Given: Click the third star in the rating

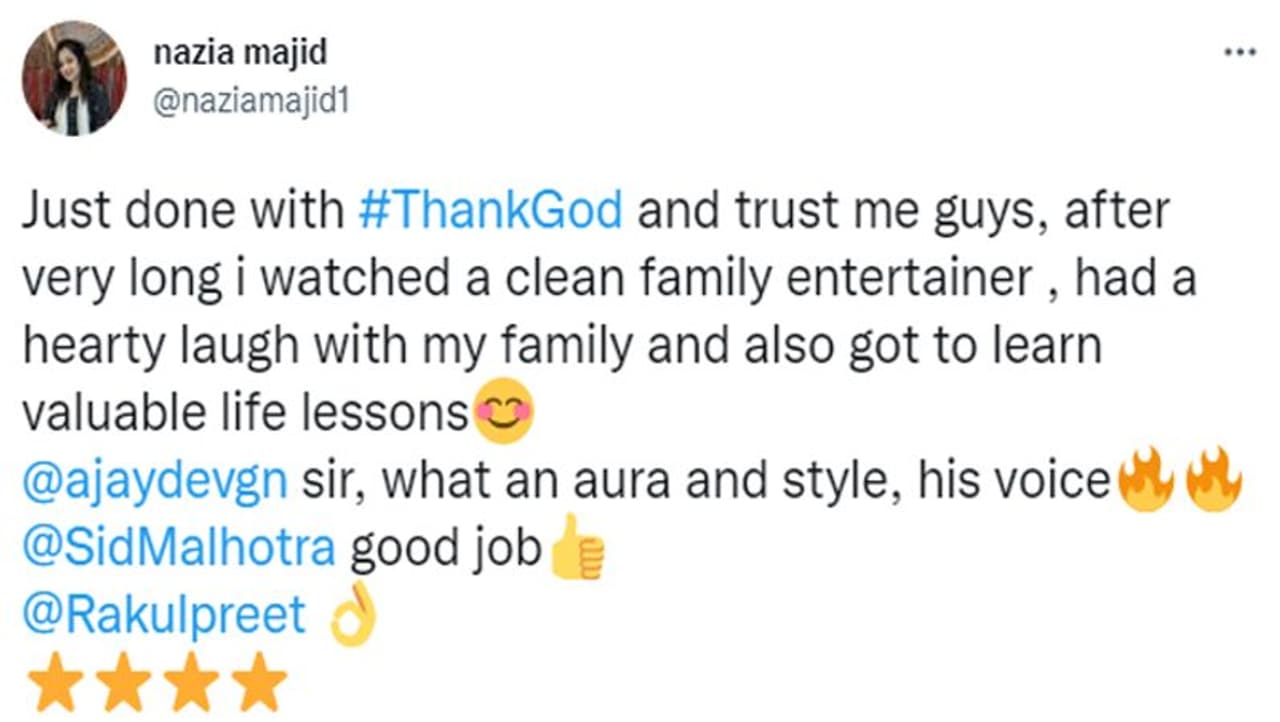Looking at the screenshot, I should pyautogui.click(x=191, y=682).
